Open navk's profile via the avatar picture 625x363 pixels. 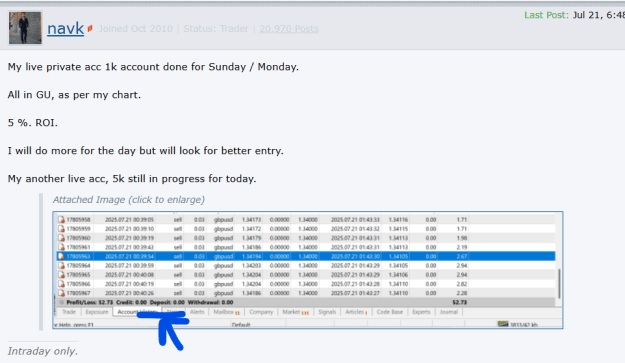[25, 28]
